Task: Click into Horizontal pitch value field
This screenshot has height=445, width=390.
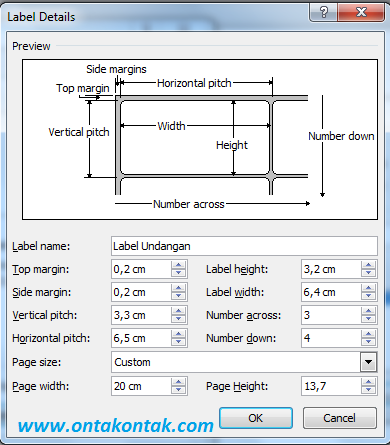Action: pyautogui.click(x=141, y=338)
